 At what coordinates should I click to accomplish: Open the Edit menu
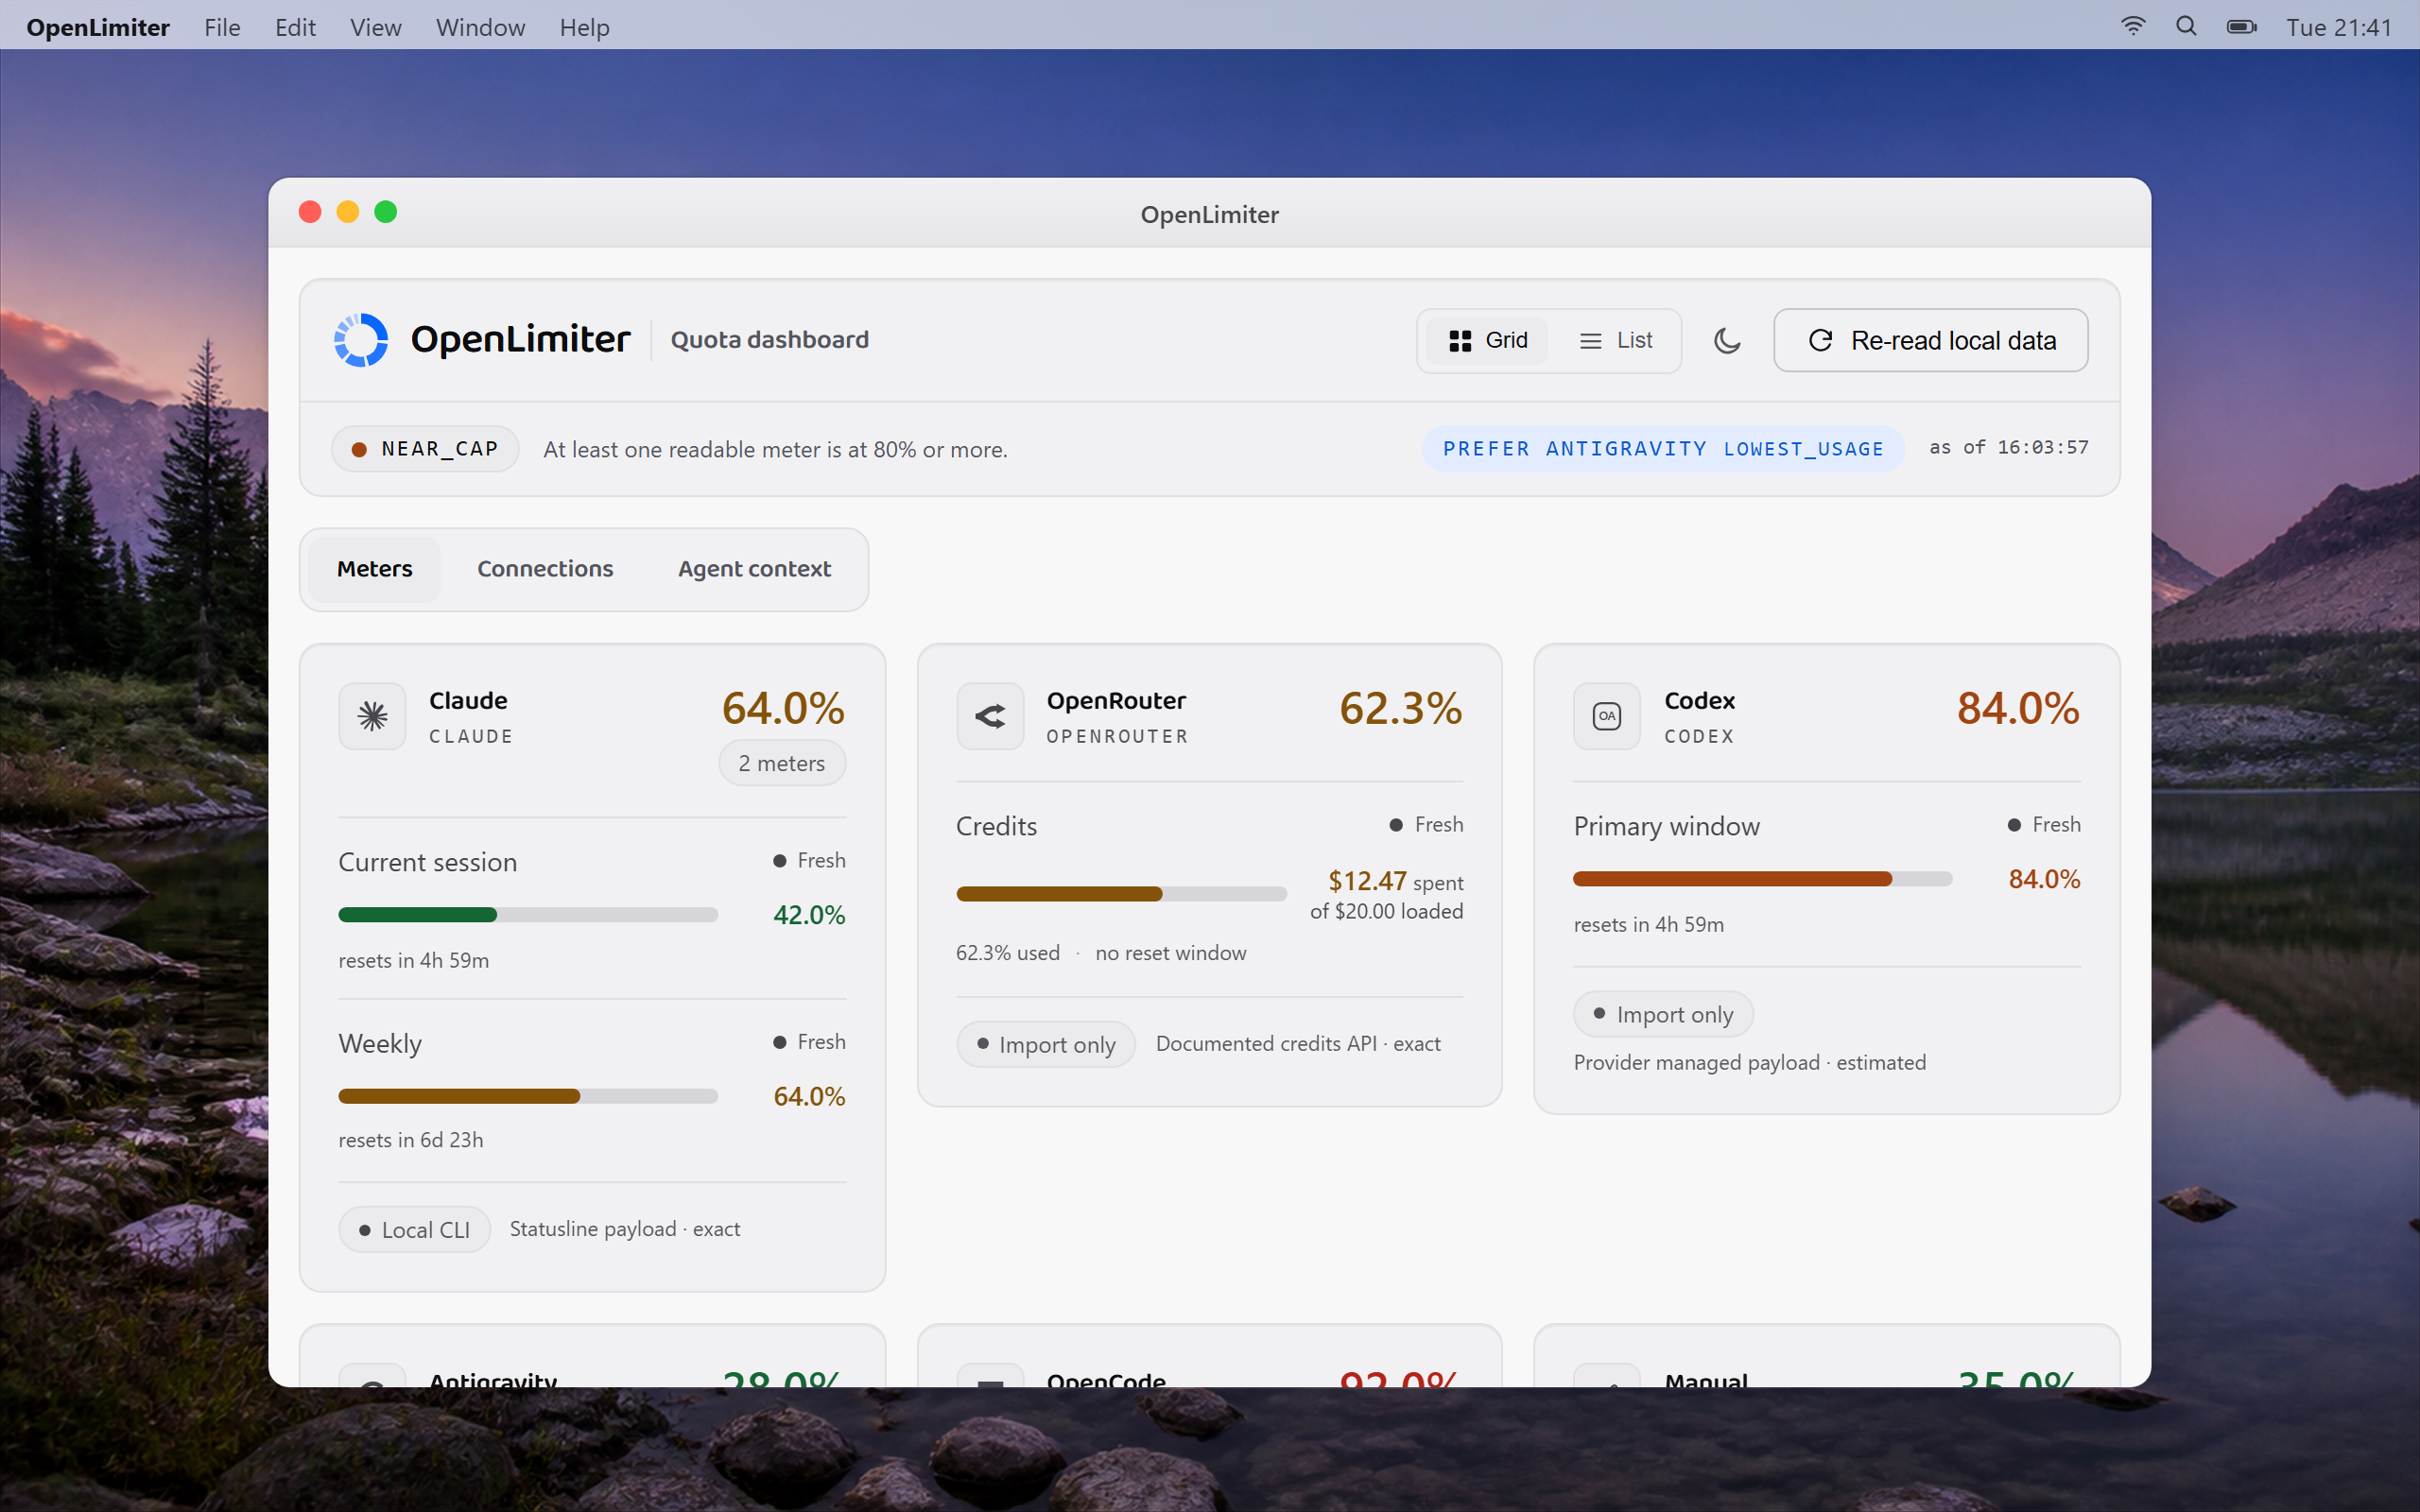tap(295, 27)
